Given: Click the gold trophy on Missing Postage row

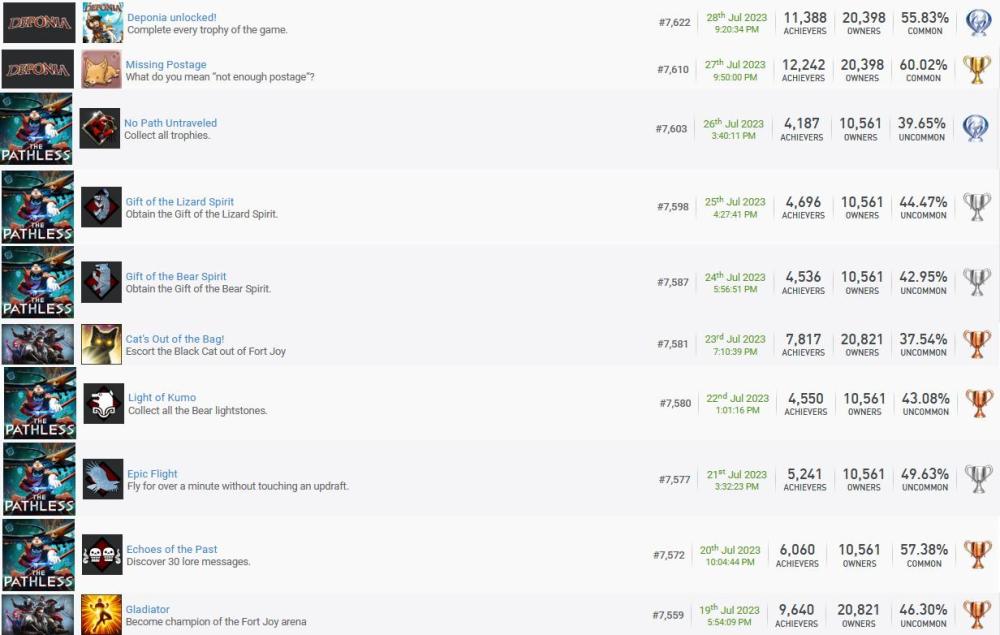Looking at the screenshot, I should [x=976, y=70].
